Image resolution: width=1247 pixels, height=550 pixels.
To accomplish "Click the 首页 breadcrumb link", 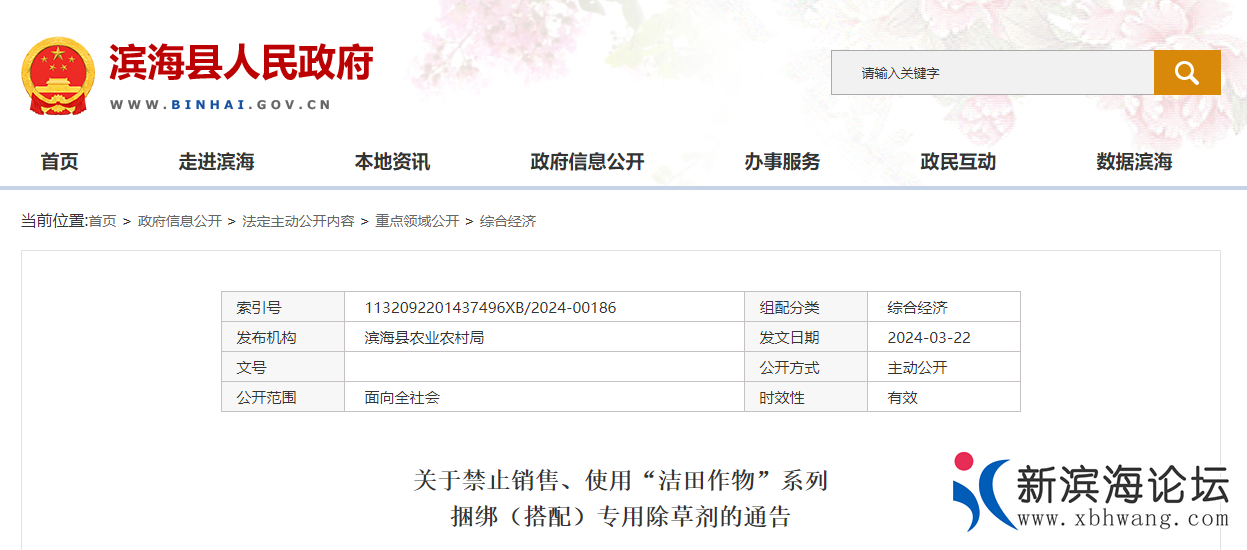I will [x=102, y=221].
